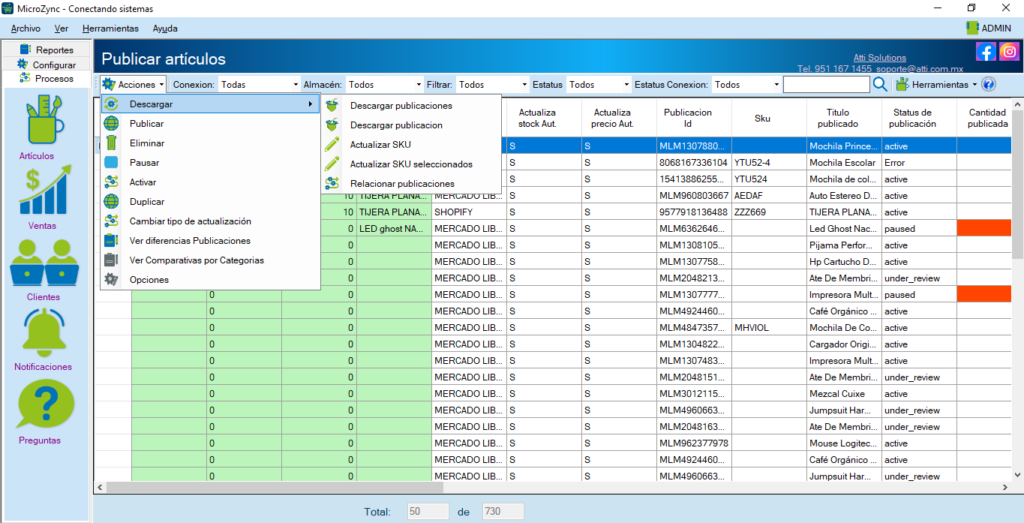Viewport: 1024px width, 523px height.
Task: Open the Notificaciones bell icon
Action: [x=45, y=331]
